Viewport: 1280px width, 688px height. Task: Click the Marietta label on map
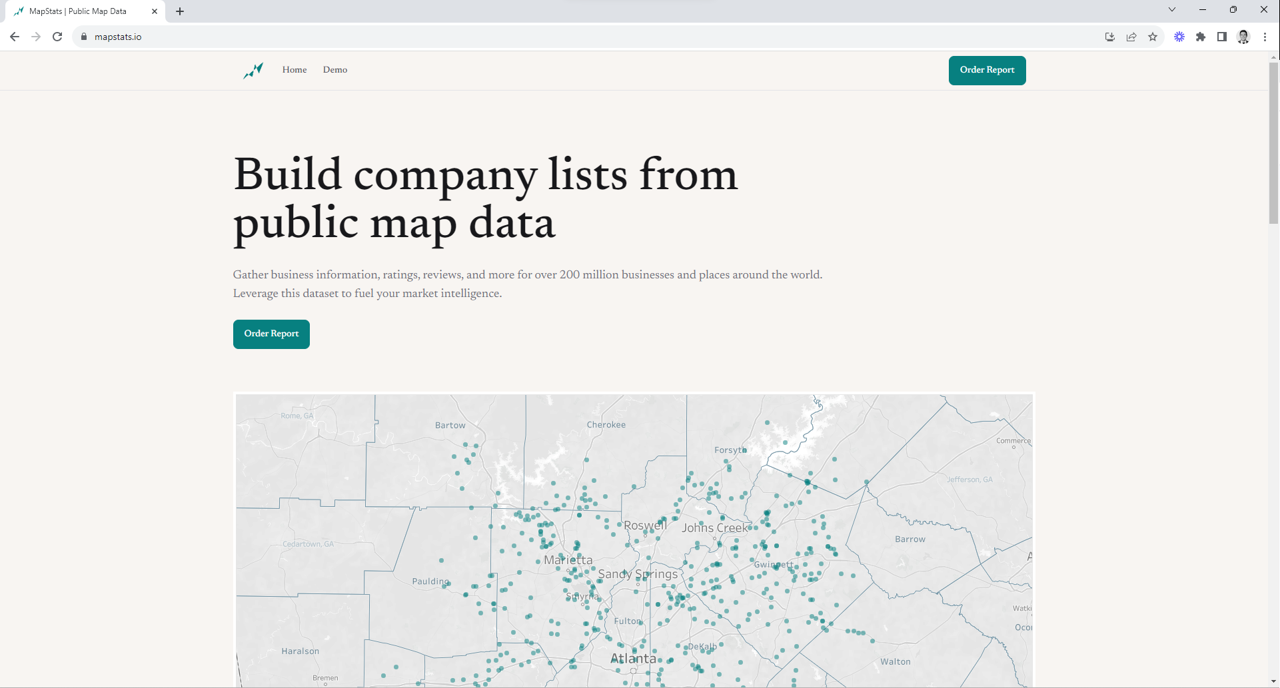568,560
